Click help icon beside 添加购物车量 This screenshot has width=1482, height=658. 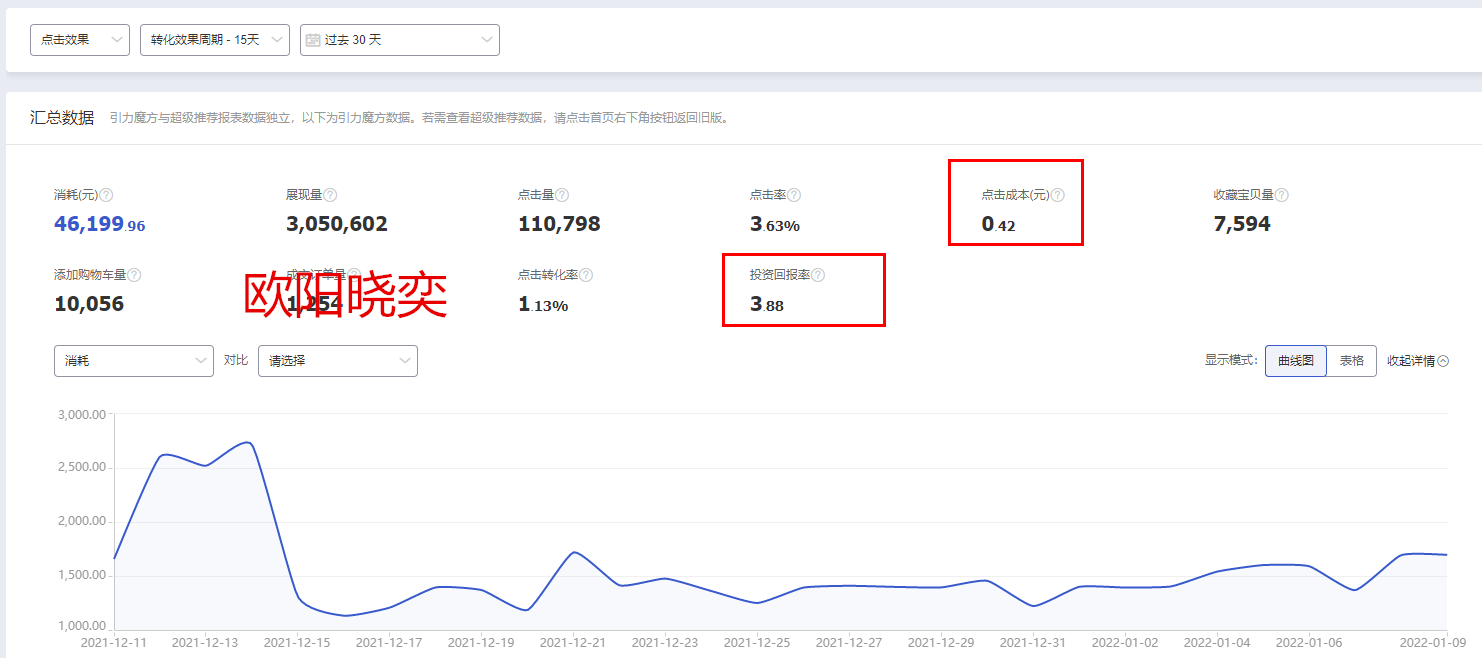pos(134,275)
